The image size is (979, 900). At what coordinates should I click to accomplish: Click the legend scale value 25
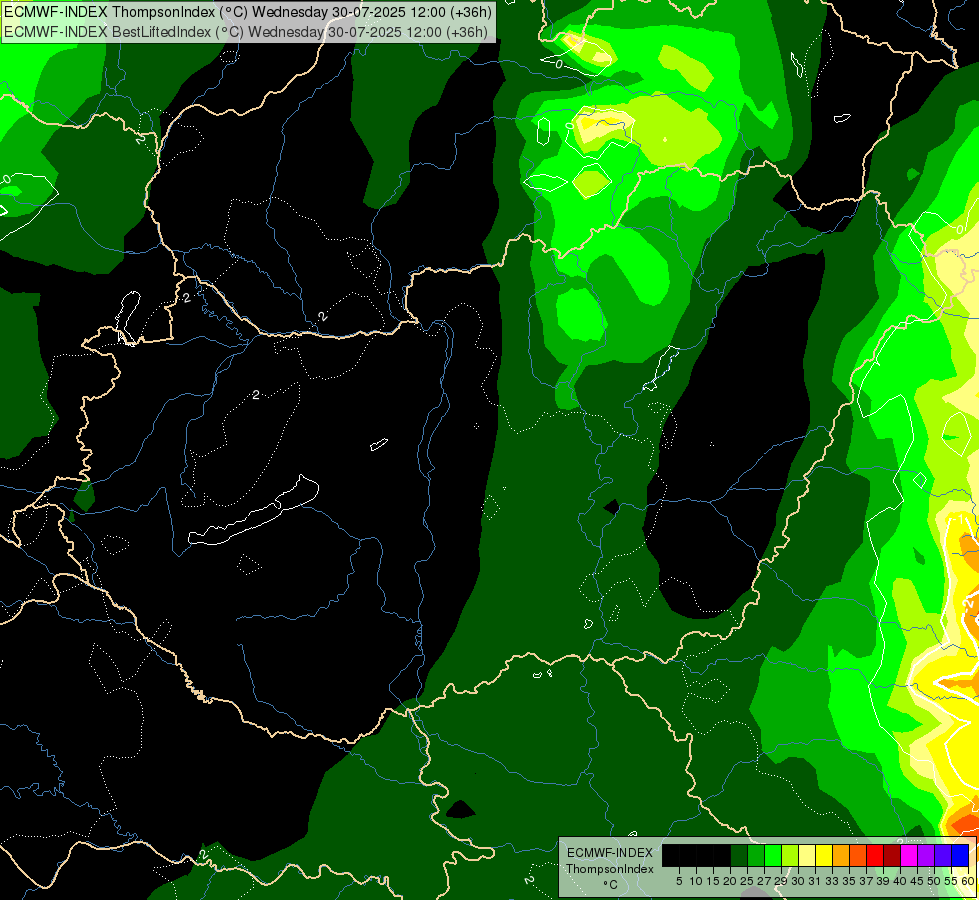coord(747,881)
